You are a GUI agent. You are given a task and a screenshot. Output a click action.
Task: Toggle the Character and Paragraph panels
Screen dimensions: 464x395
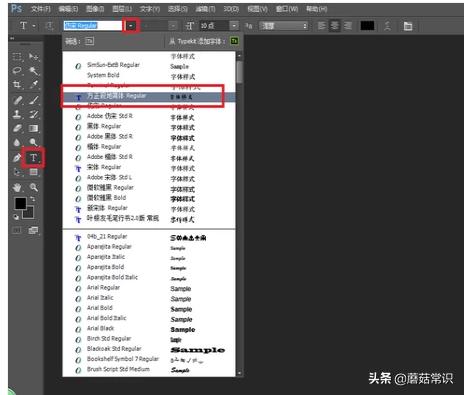[408, 26]
